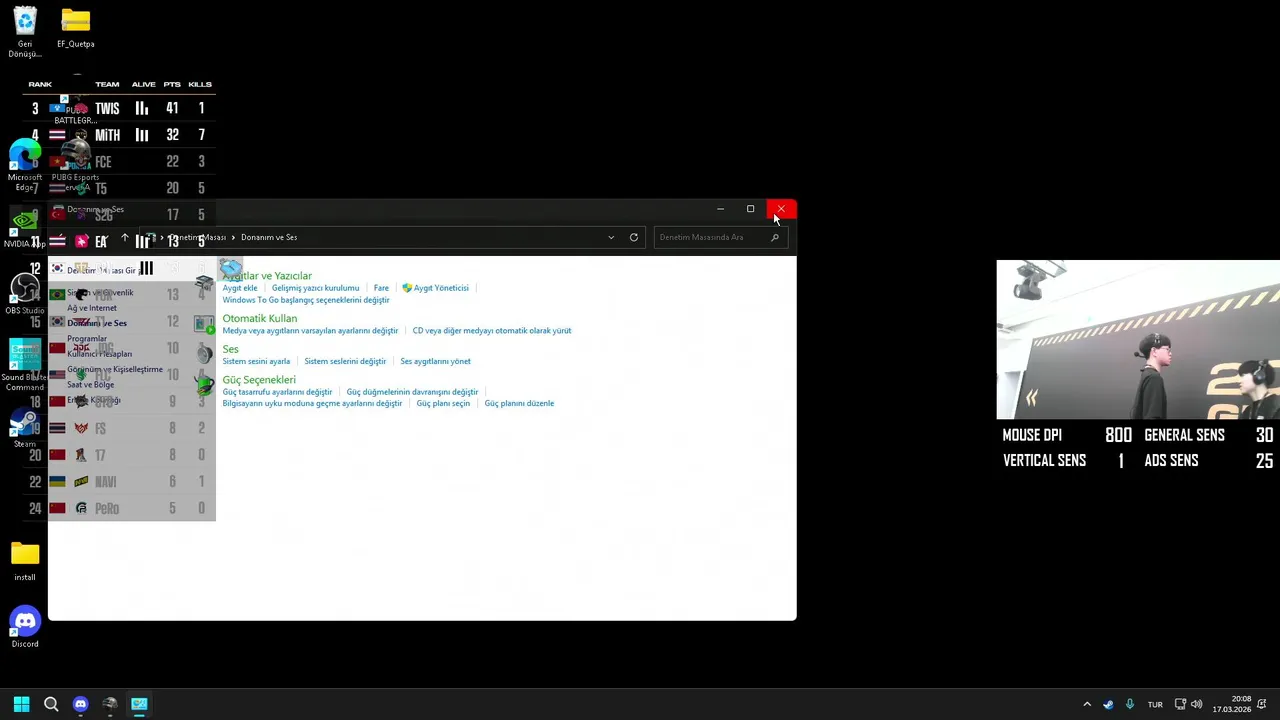Click Denetim Masasında Ara search field
1280x720 pixels.
coord(720,237)
